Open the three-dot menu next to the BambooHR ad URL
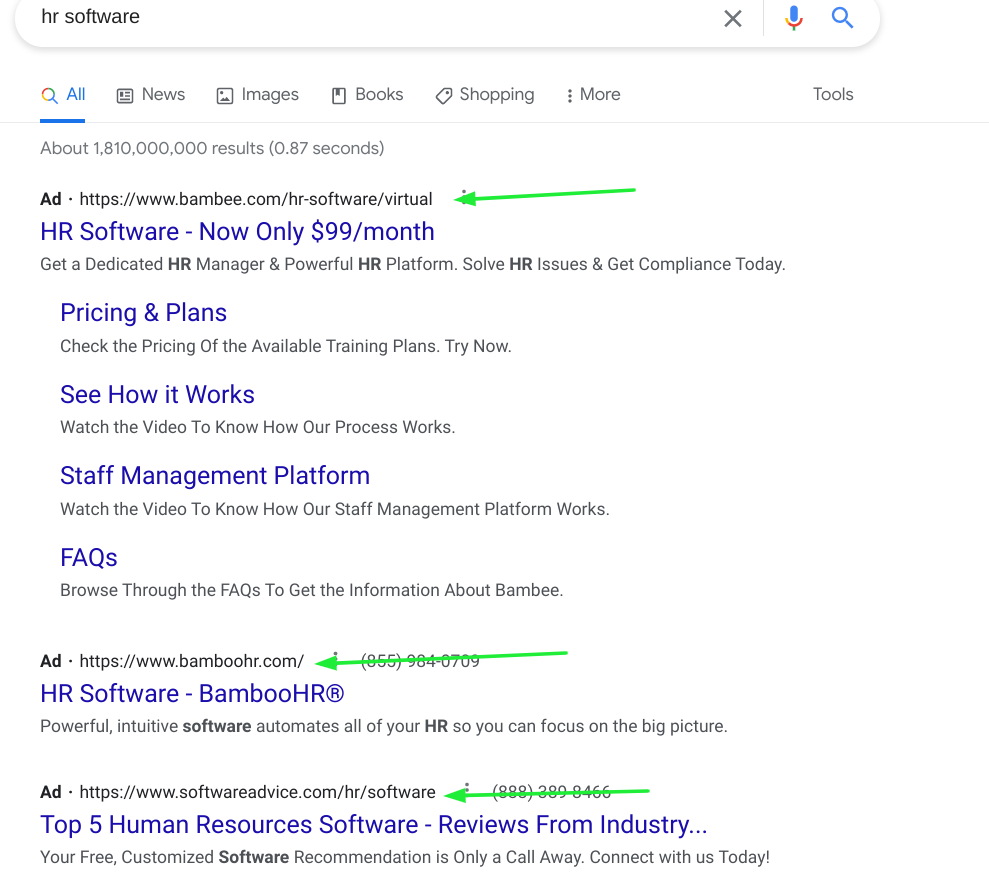 click(x=335, y=660)
